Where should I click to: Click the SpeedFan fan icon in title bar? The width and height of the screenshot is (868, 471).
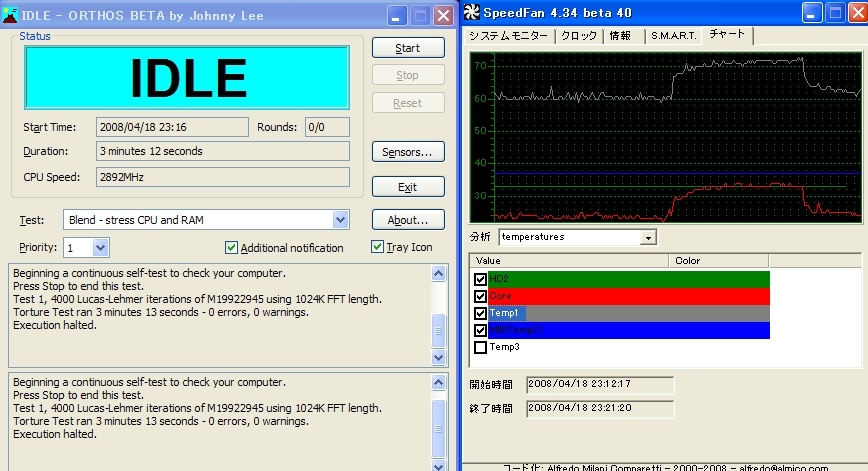click(x=472, y=13)
